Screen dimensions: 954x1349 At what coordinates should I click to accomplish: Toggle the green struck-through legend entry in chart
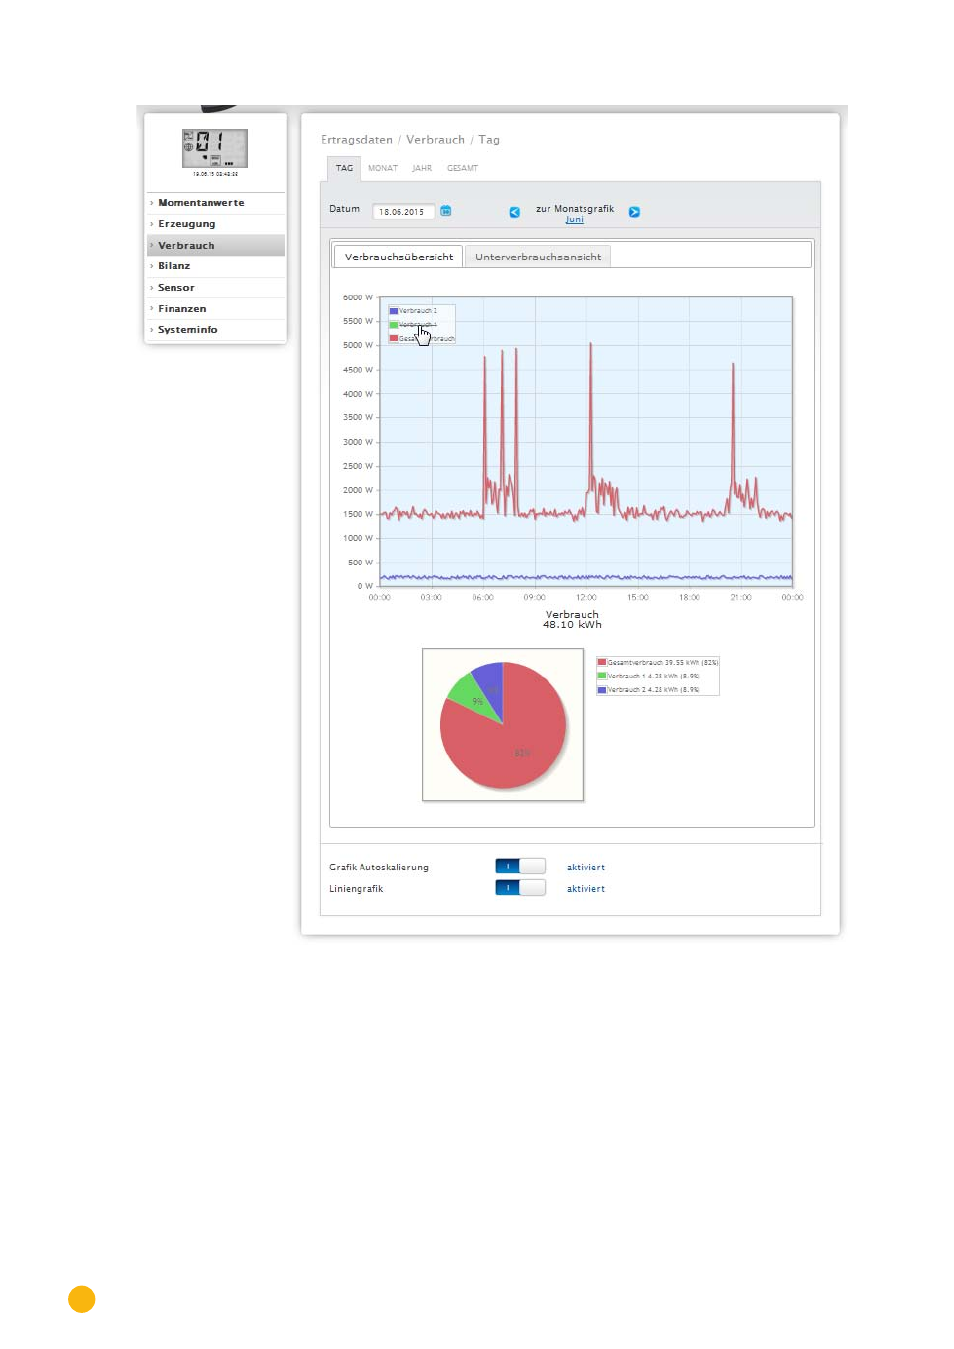coord(413,325)
